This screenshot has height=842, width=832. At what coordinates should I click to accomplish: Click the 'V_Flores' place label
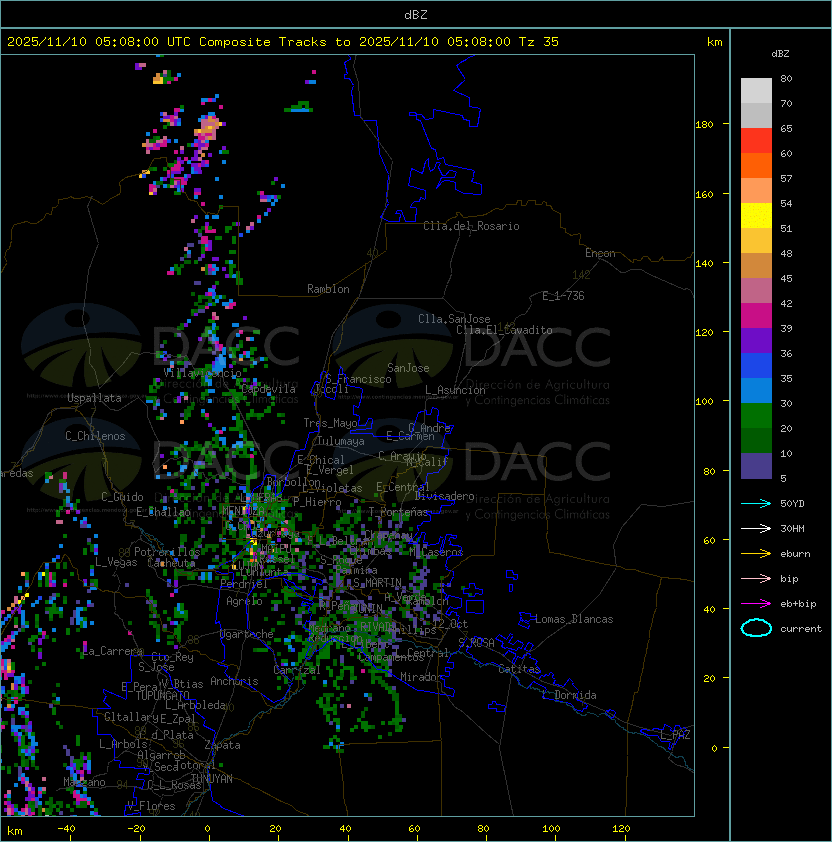click(151, 806)
